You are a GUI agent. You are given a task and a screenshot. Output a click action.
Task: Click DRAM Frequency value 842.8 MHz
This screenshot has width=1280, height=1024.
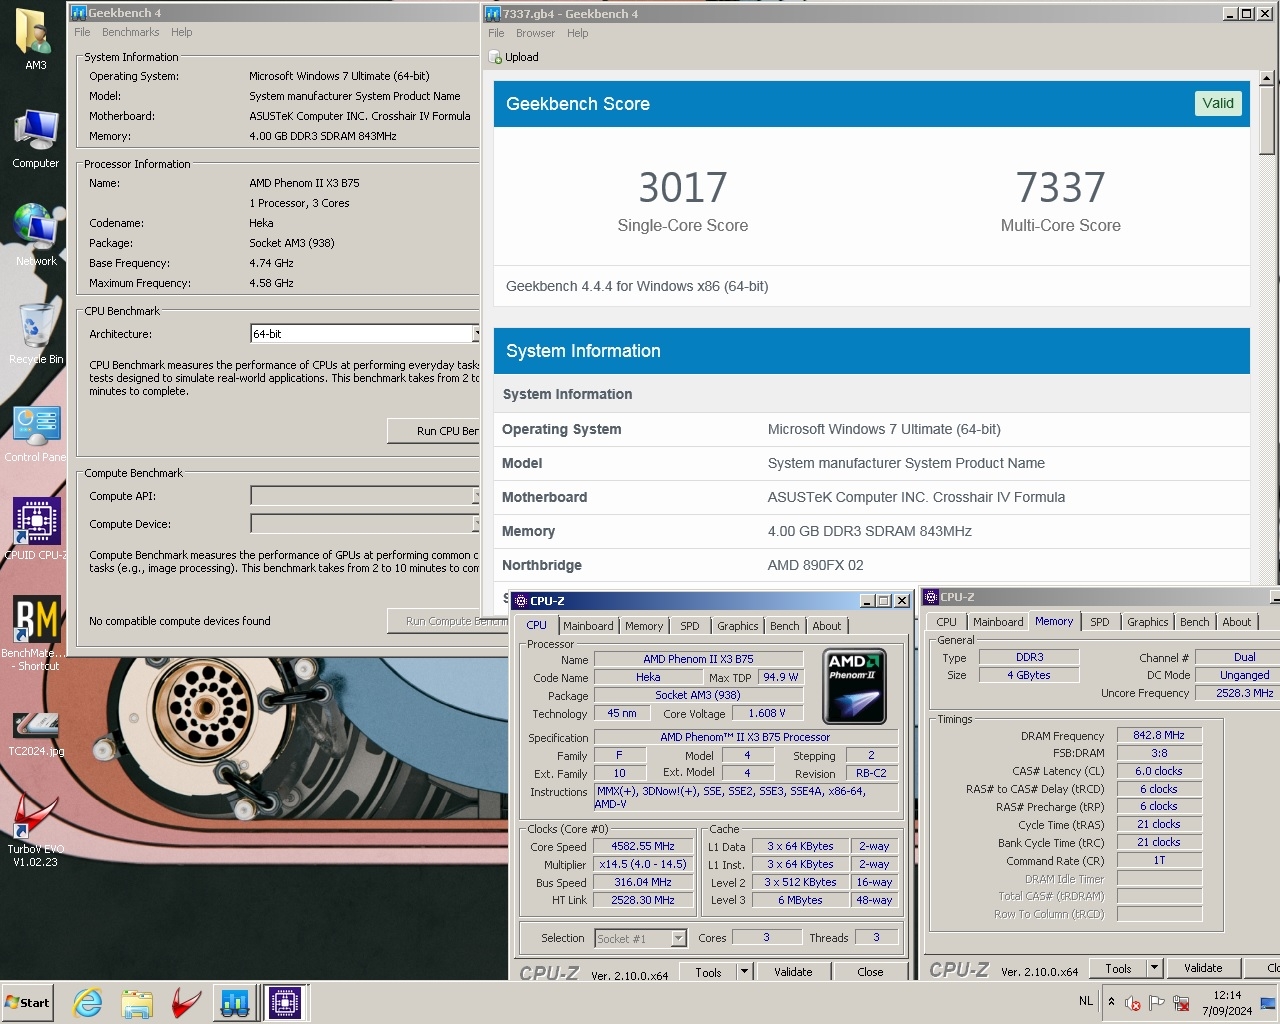coord(1159,735)
